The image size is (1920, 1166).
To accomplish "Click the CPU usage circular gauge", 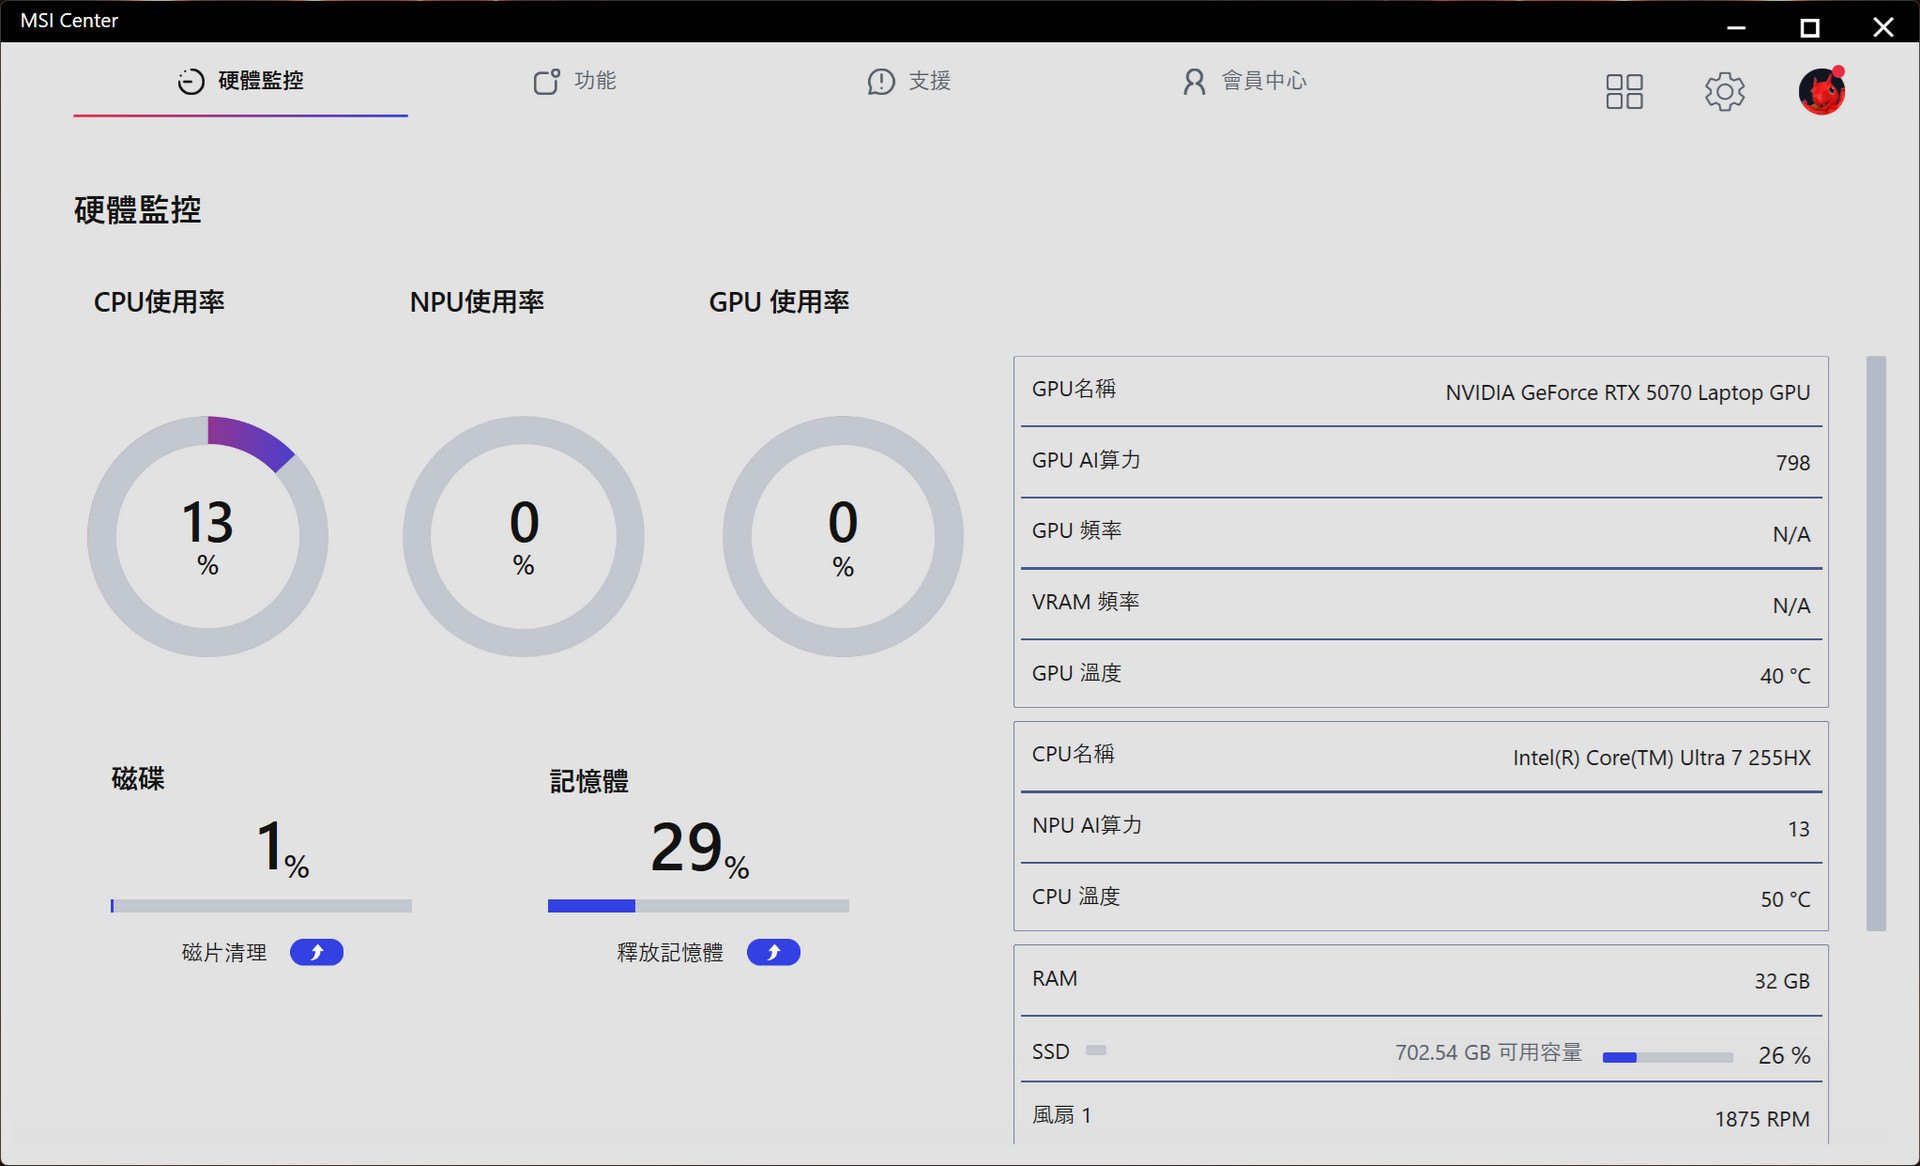I will pos(208,537).
